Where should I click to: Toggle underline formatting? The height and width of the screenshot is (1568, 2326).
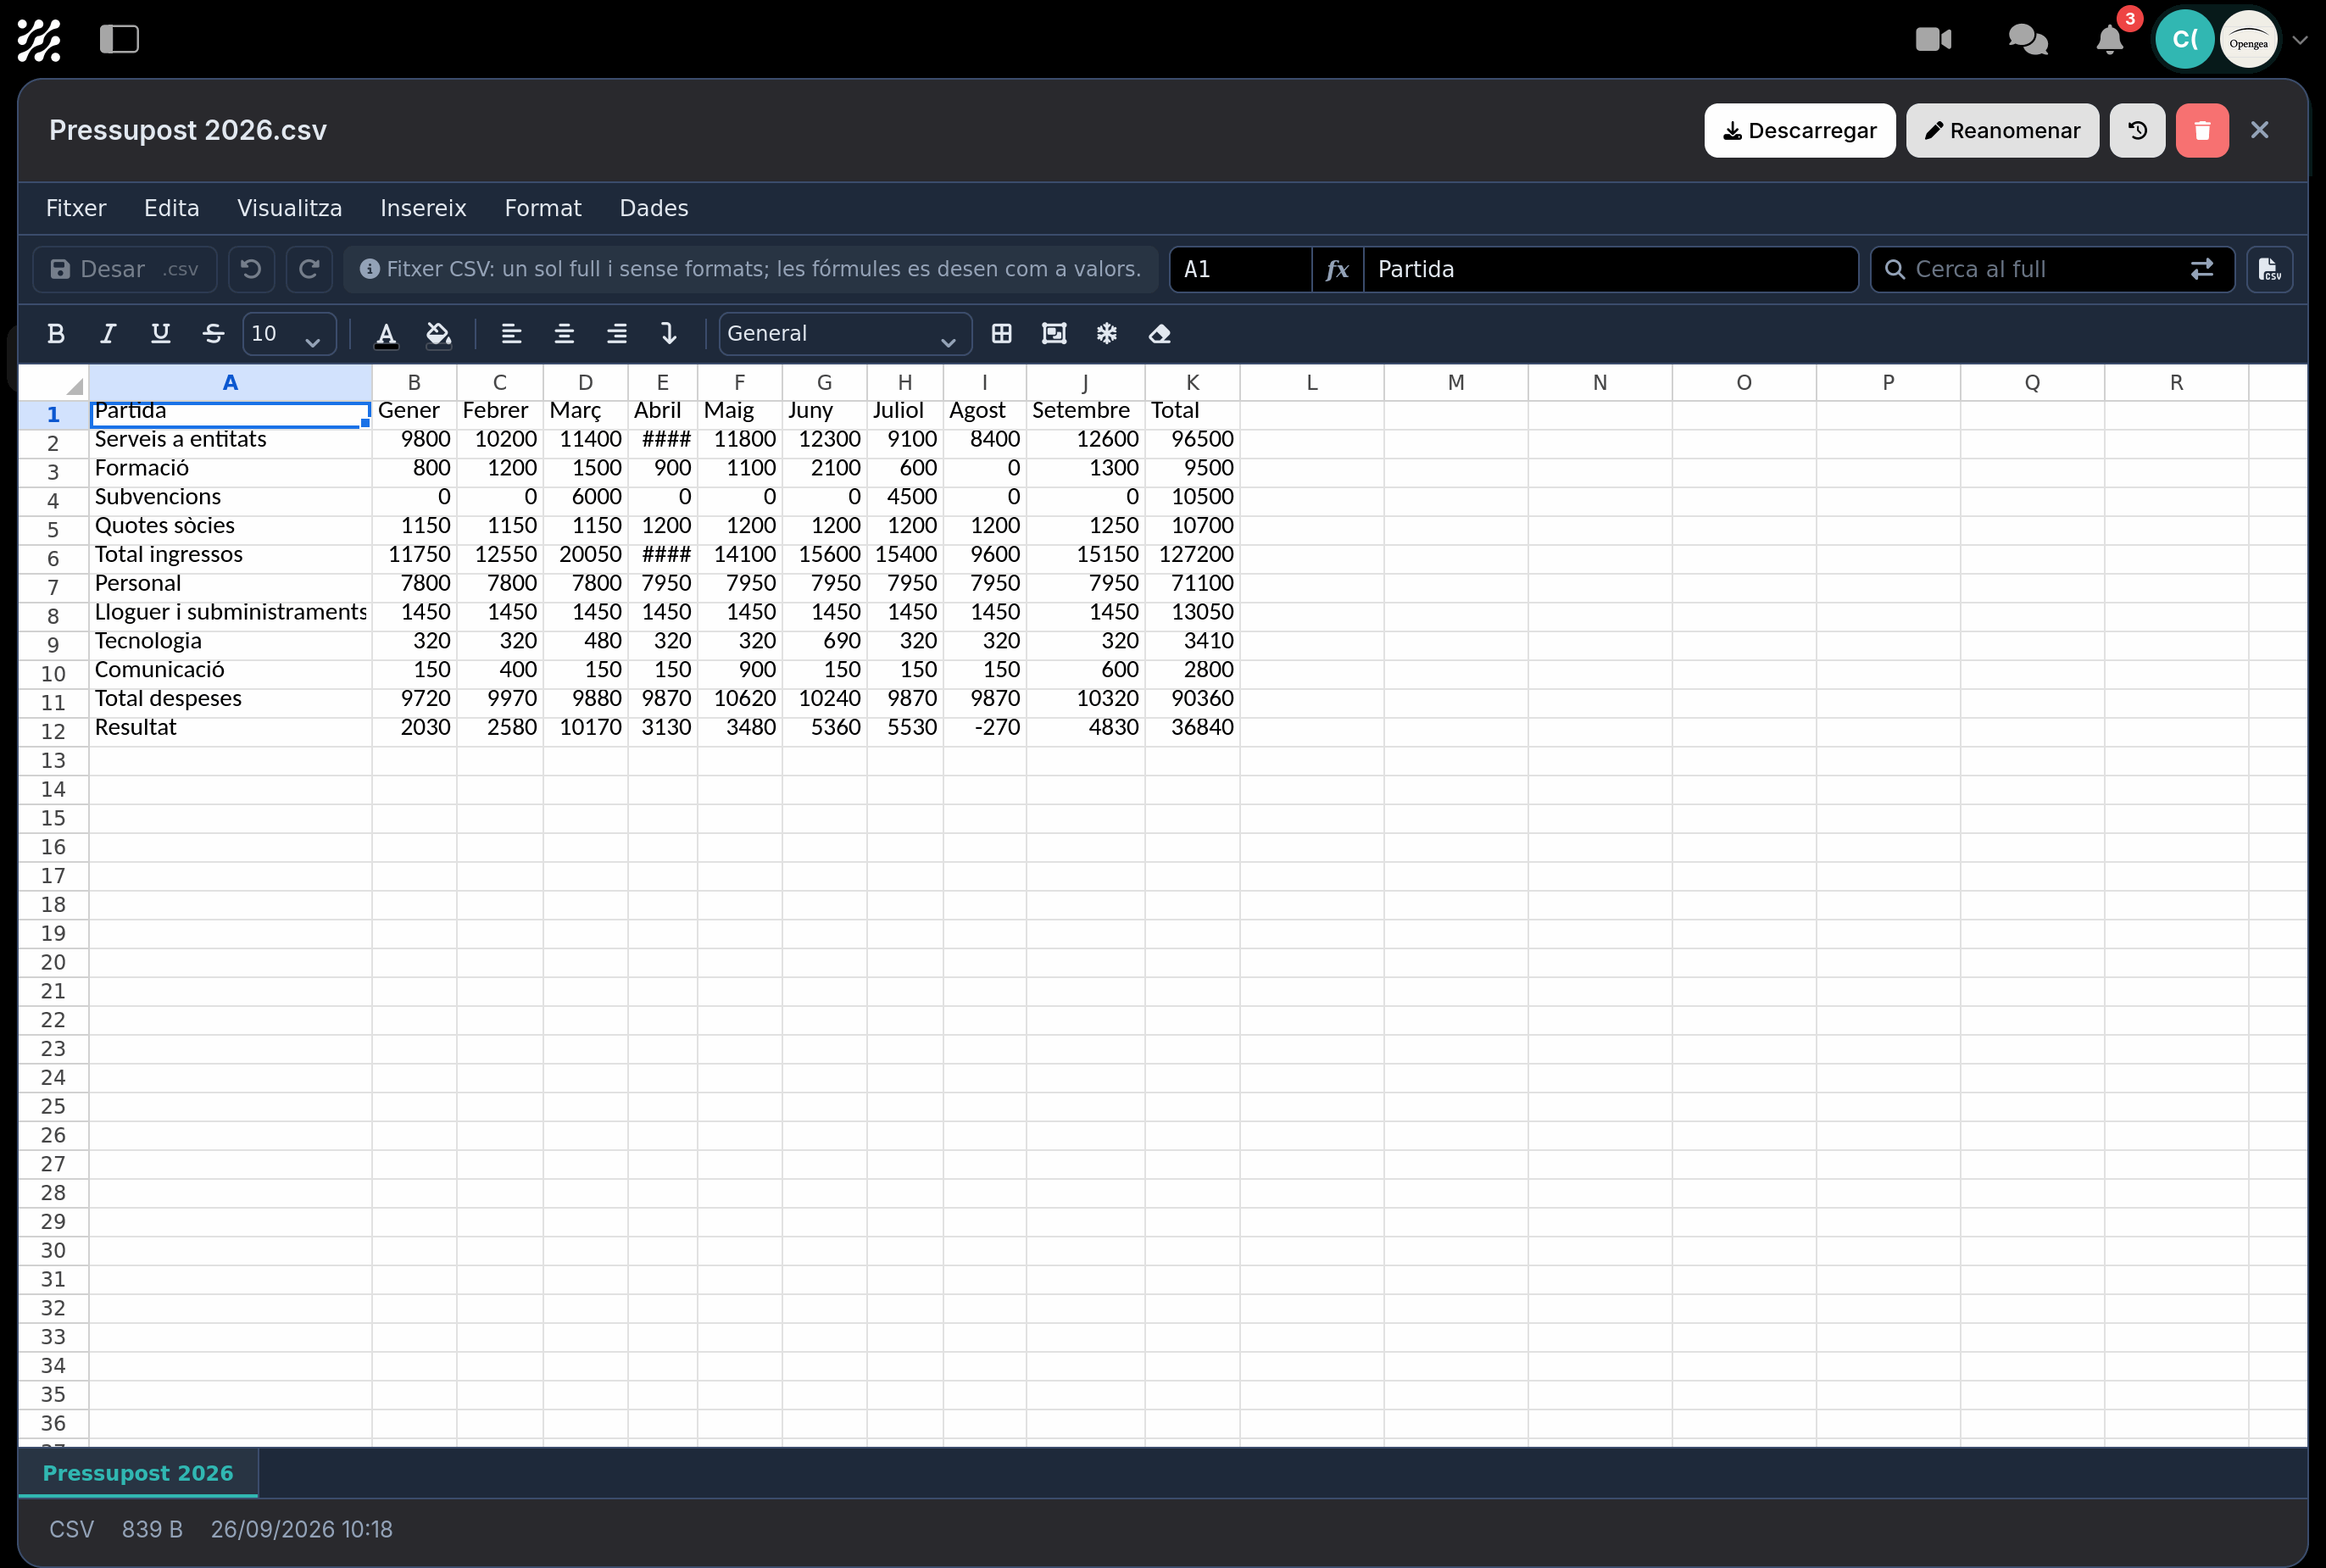160,334
